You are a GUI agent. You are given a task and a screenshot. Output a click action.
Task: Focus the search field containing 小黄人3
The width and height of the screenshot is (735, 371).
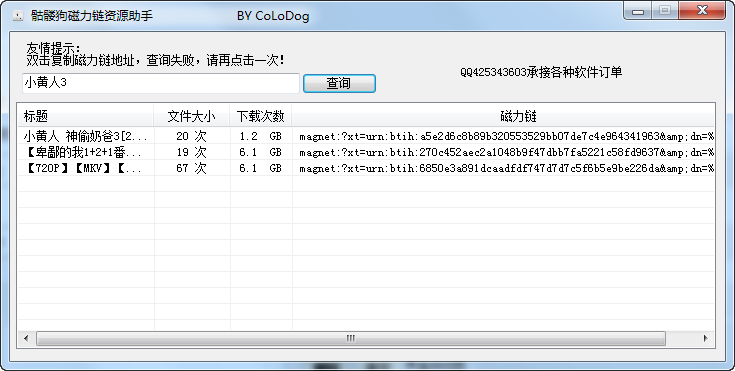coord(160,83)
